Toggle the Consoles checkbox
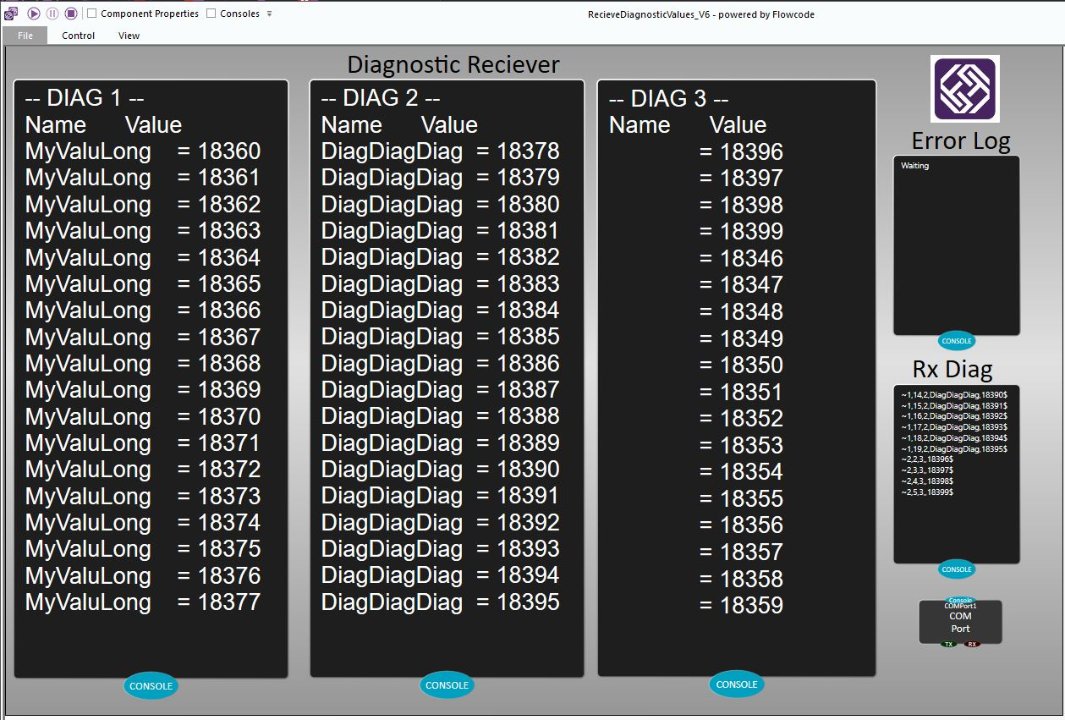Screen dimensions: 1065x720 tap(211, 14)
